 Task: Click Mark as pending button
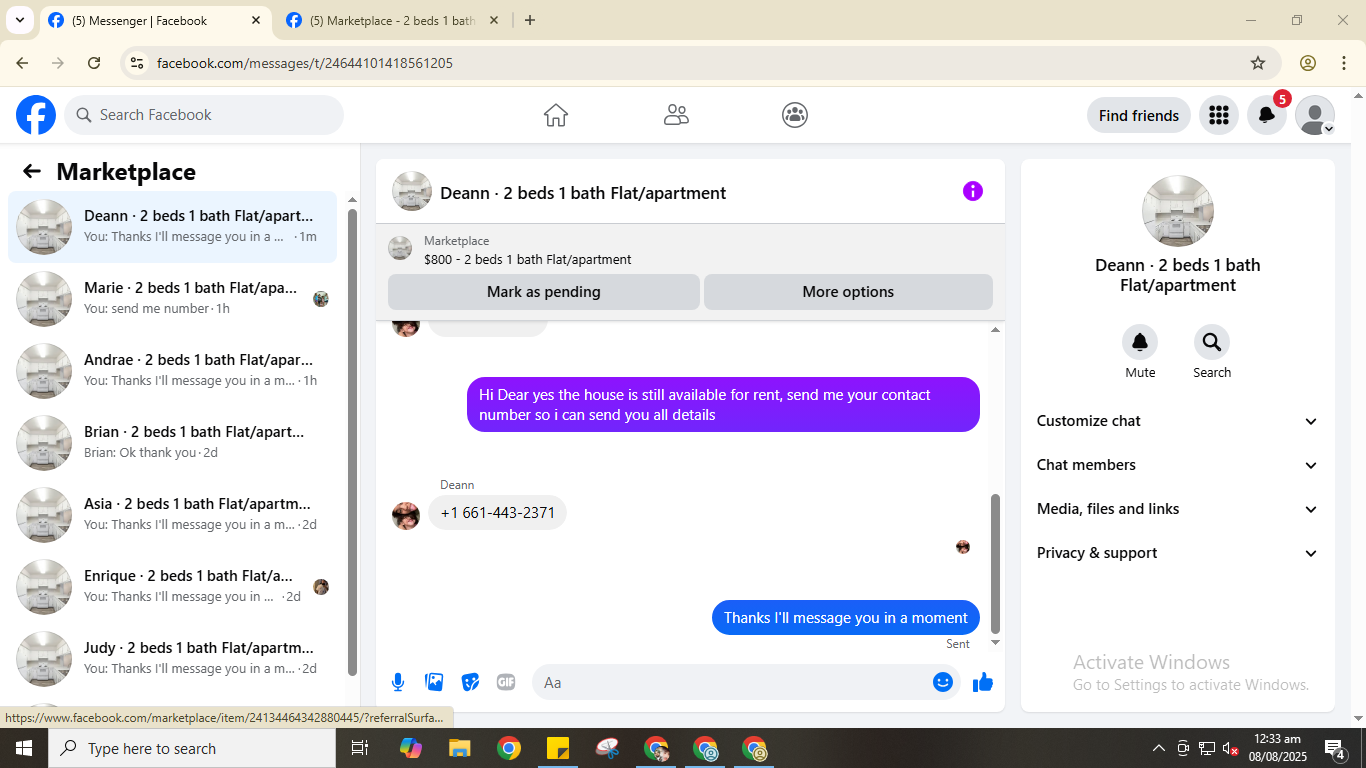(544, 292)
